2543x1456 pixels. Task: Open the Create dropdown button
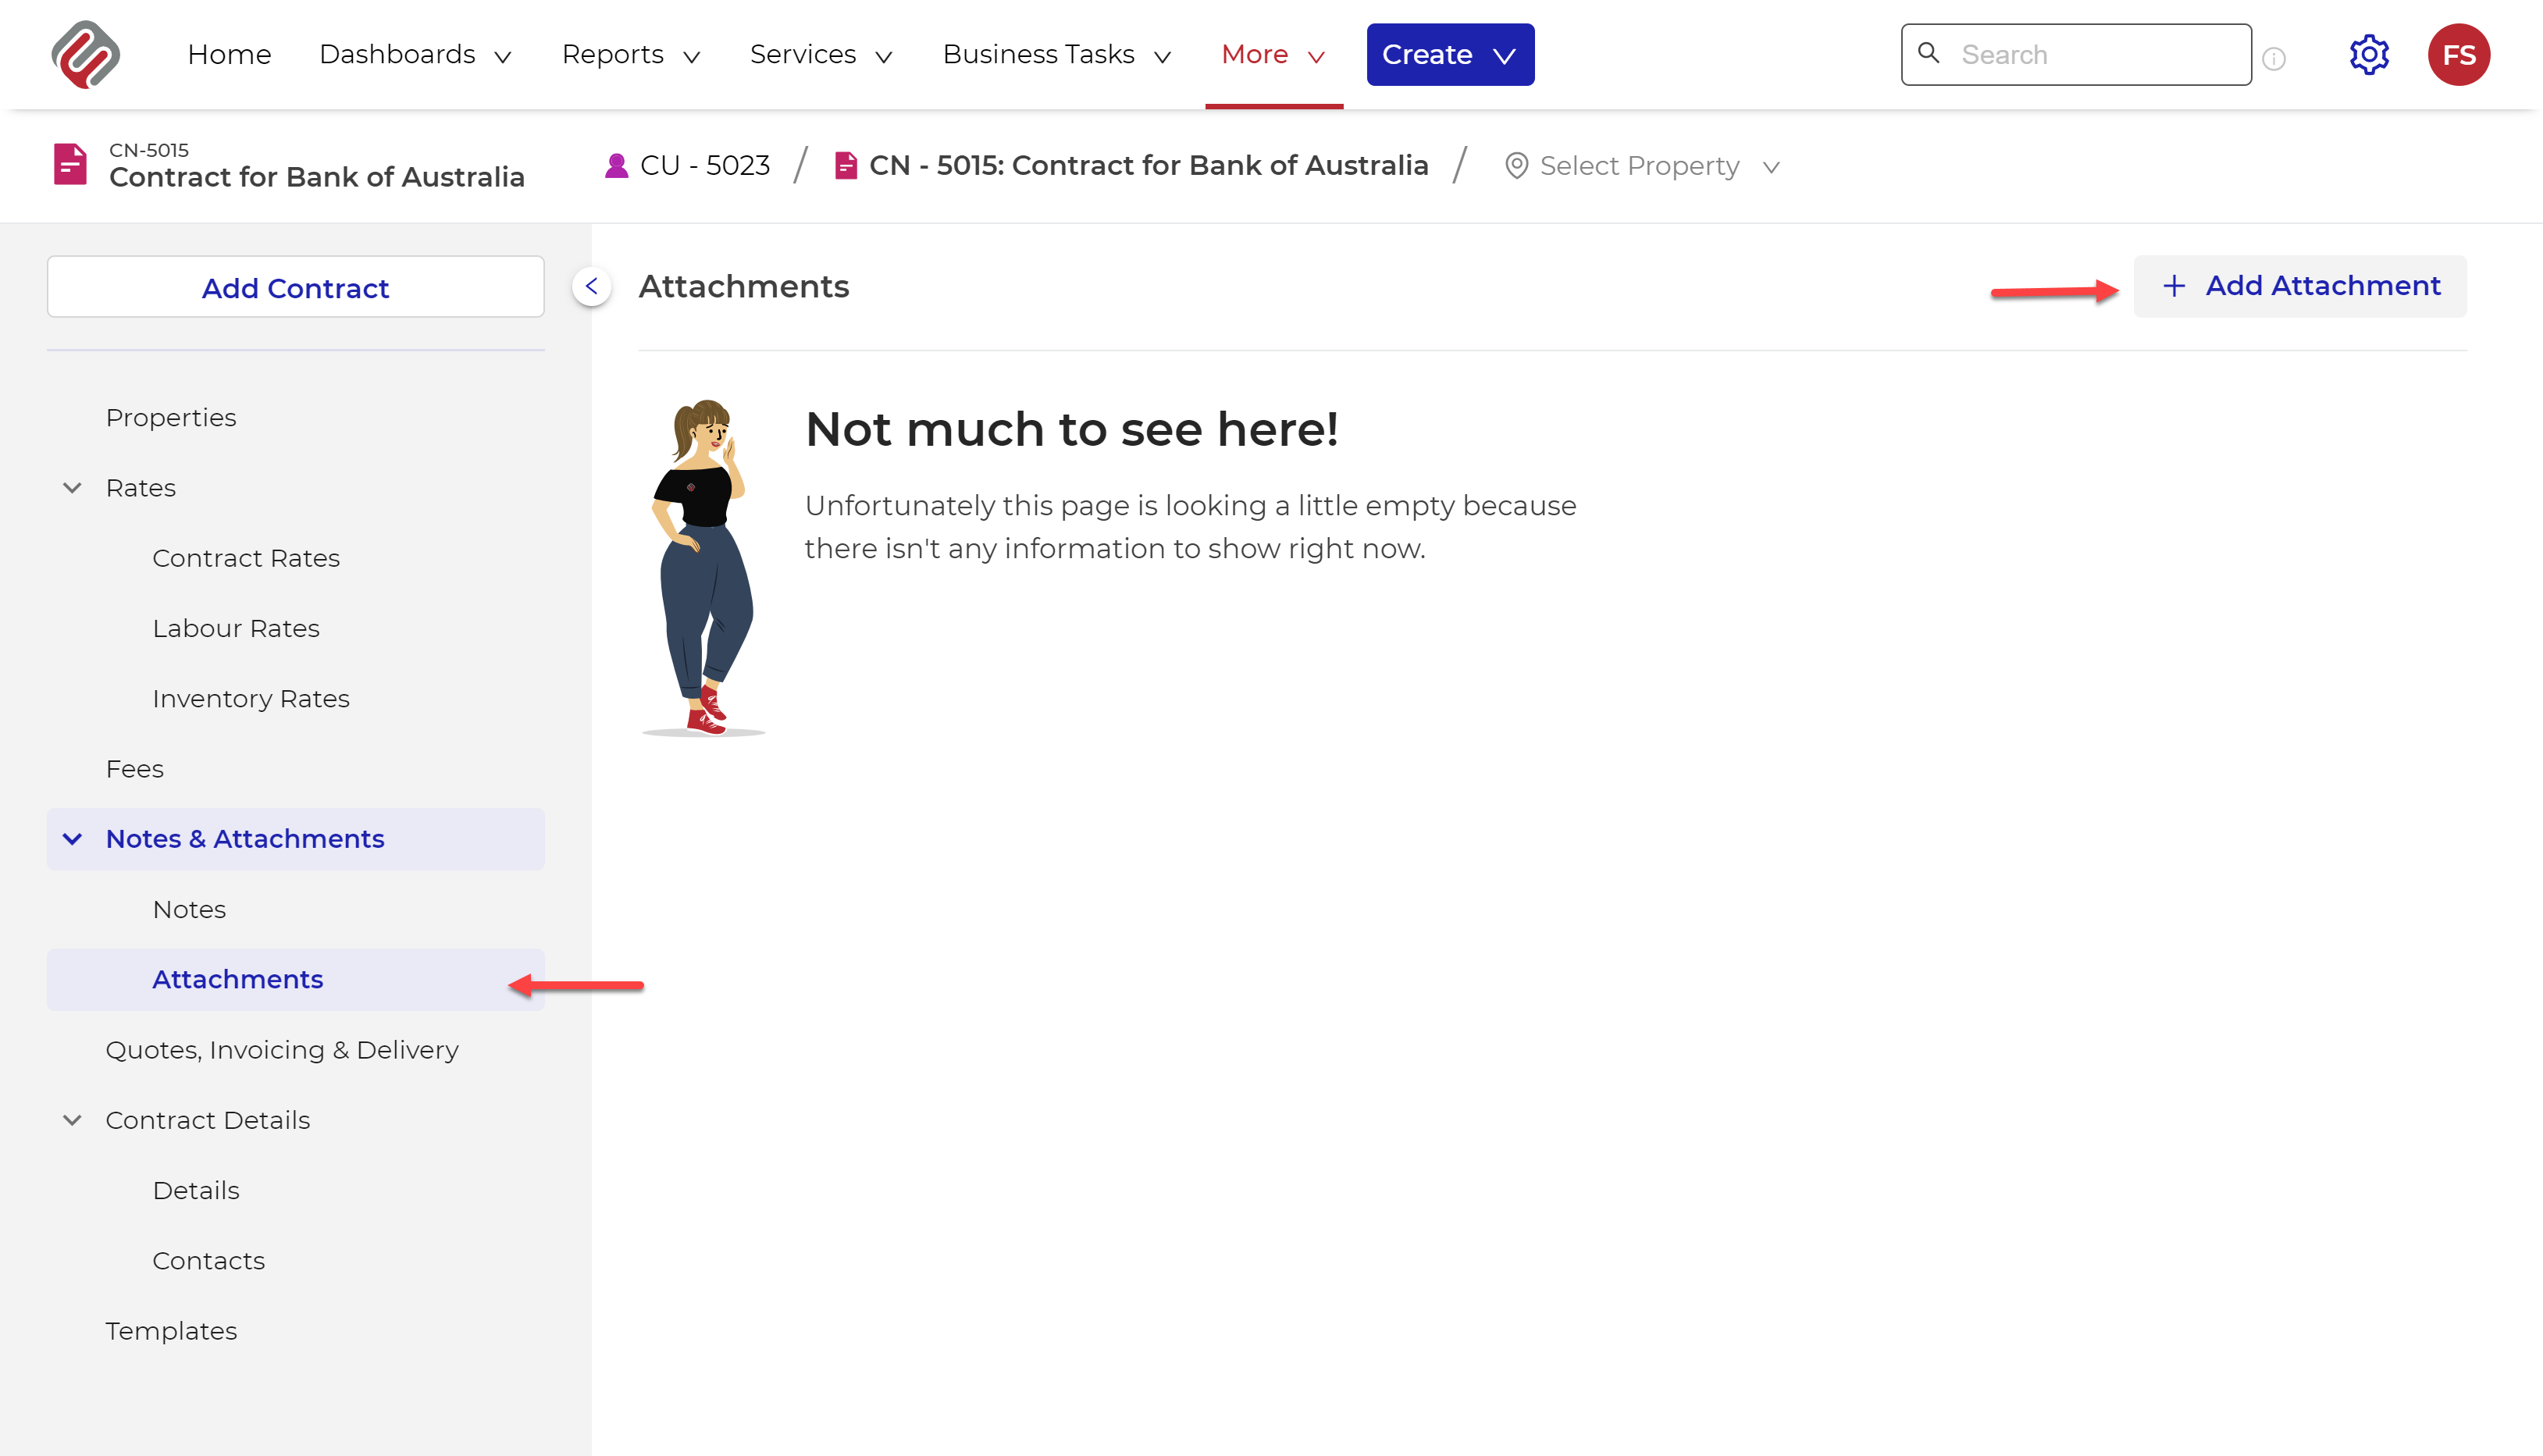pos(1450,54)
